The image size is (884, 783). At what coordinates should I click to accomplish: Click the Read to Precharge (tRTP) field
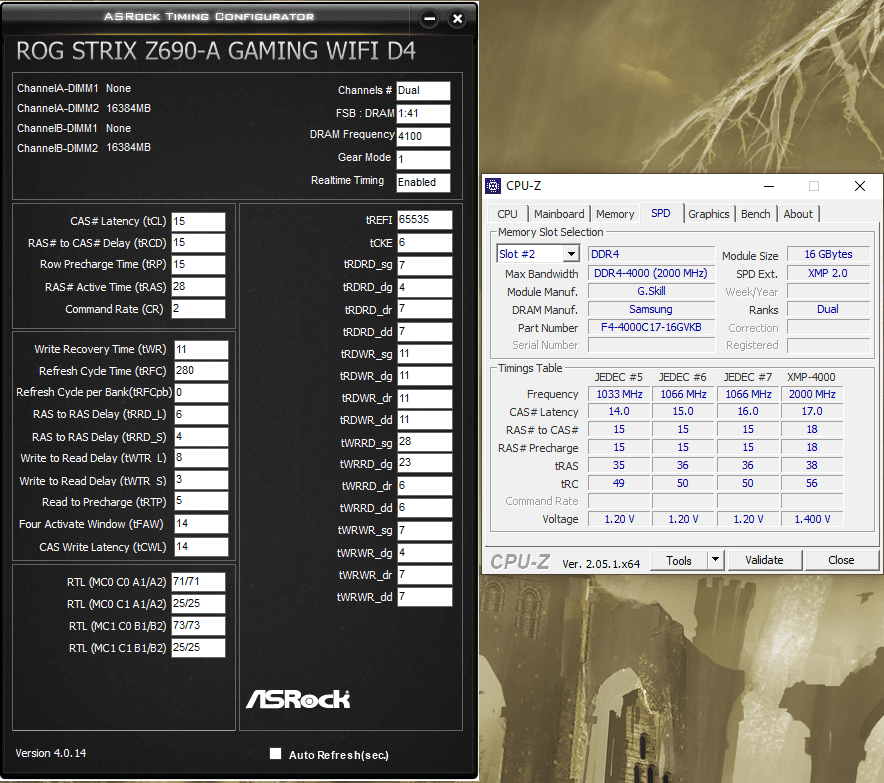pos(201,501)
